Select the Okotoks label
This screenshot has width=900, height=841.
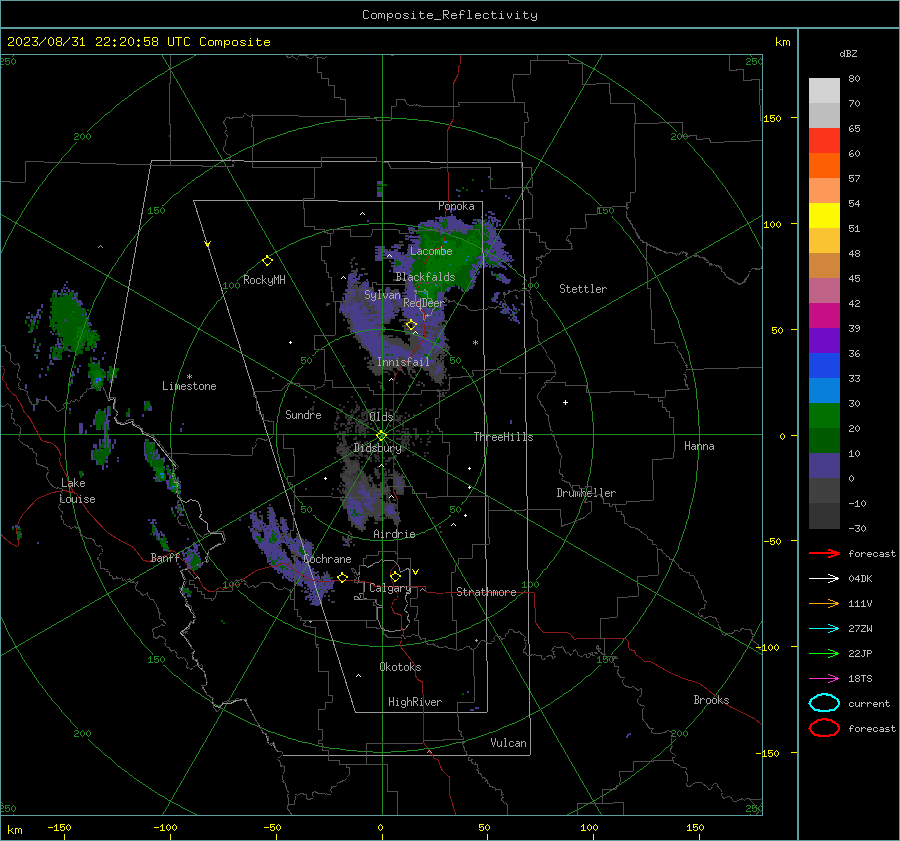[x=400, y=667]
